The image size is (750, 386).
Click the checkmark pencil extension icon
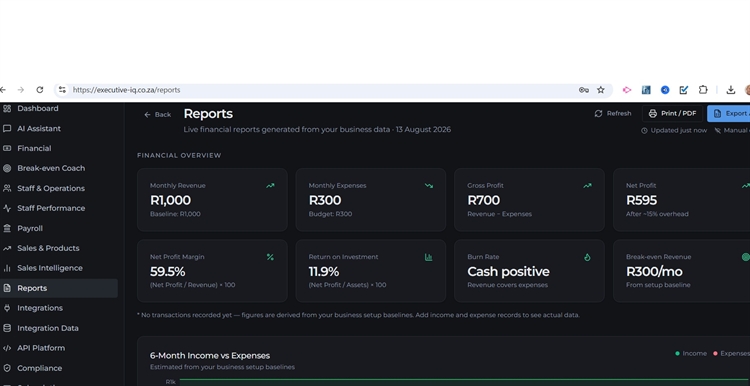[x=684, y=90]
